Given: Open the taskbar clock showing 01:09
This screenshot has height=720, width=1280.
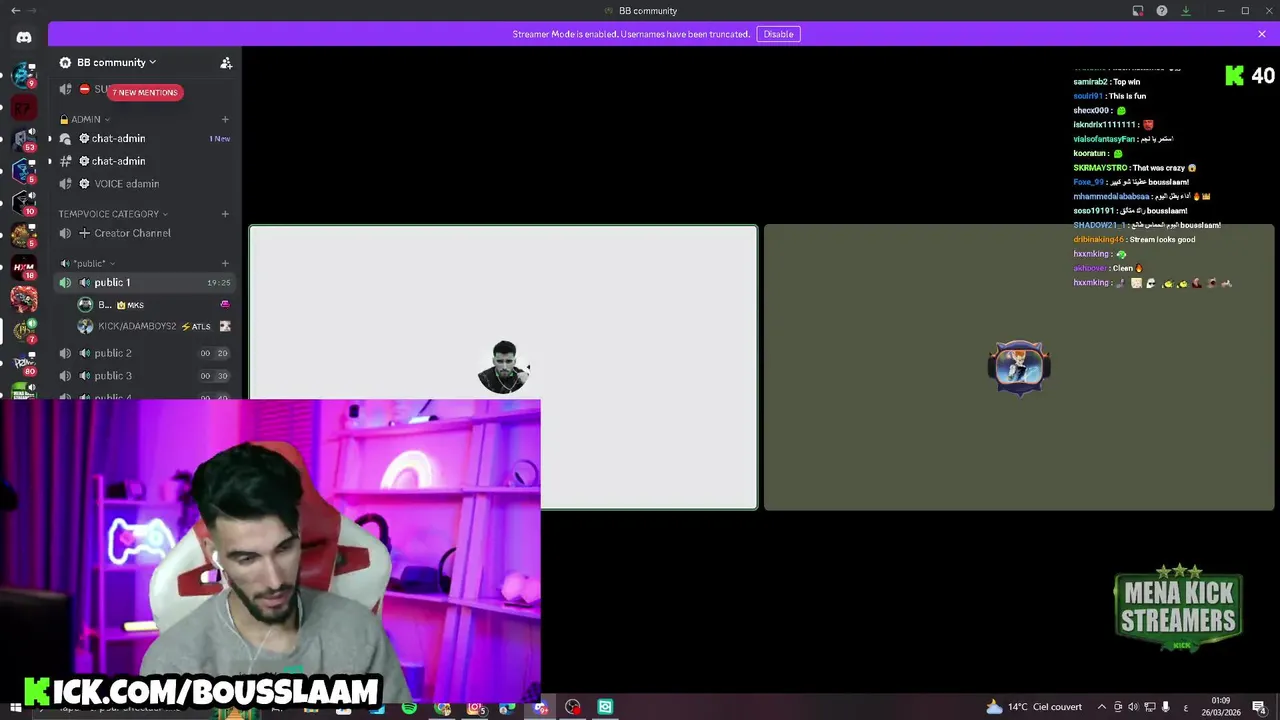Looking at the screenshot, I should click(1221, 706).
